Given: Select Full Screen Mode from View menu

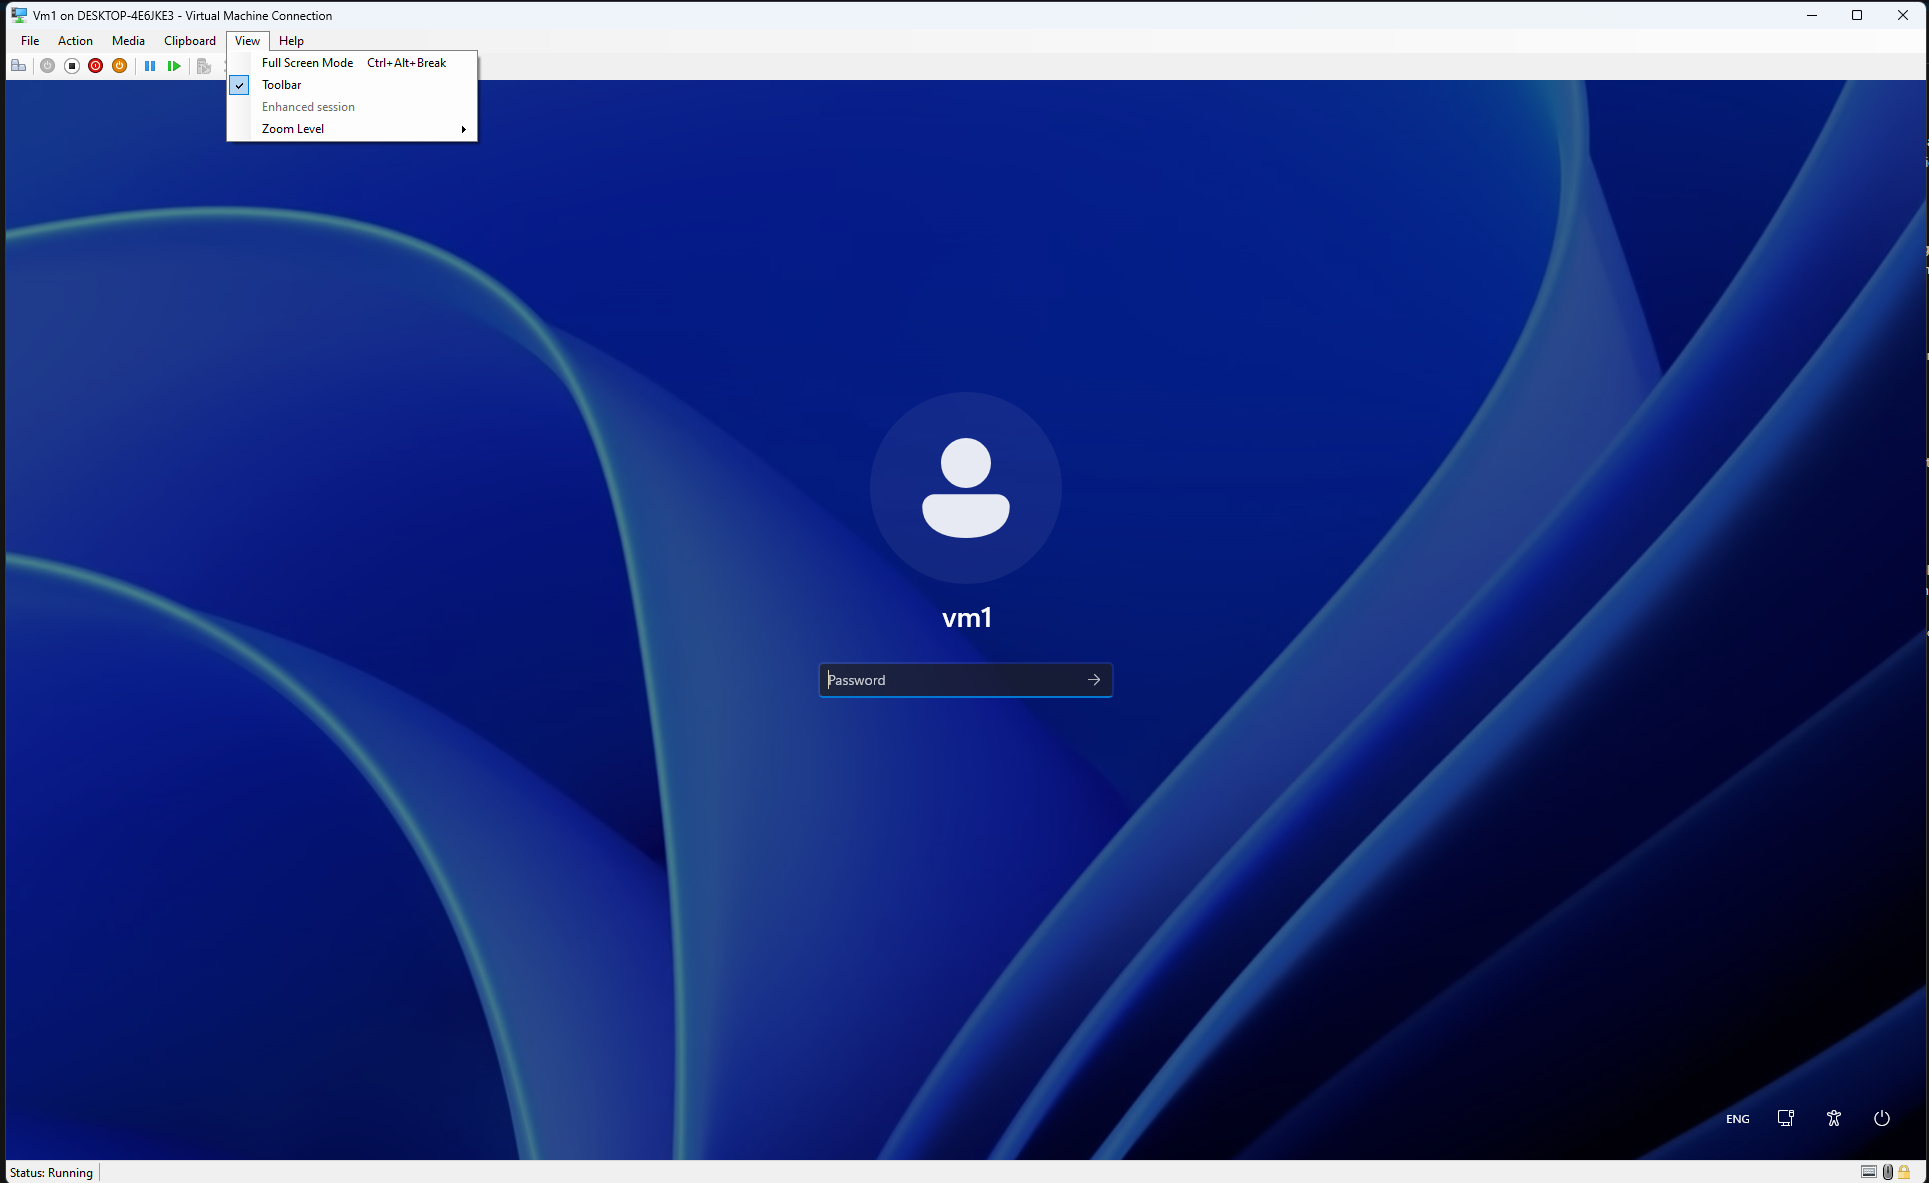Looking at the screenshot, I should pyautogui.click(x=308, y=63).
